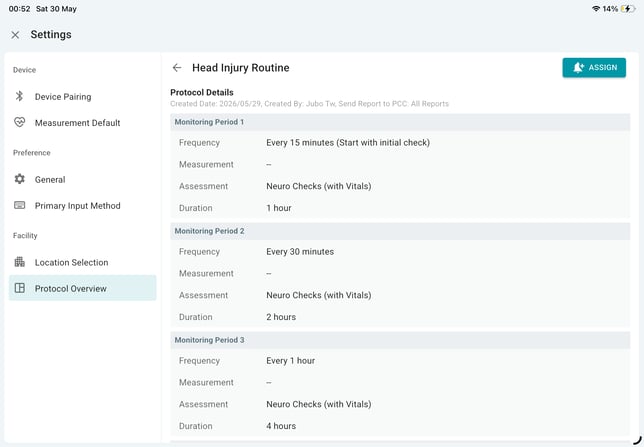The image size is (644, 447).
Task: Click the 'Device' section label
Action: [24, 70]
